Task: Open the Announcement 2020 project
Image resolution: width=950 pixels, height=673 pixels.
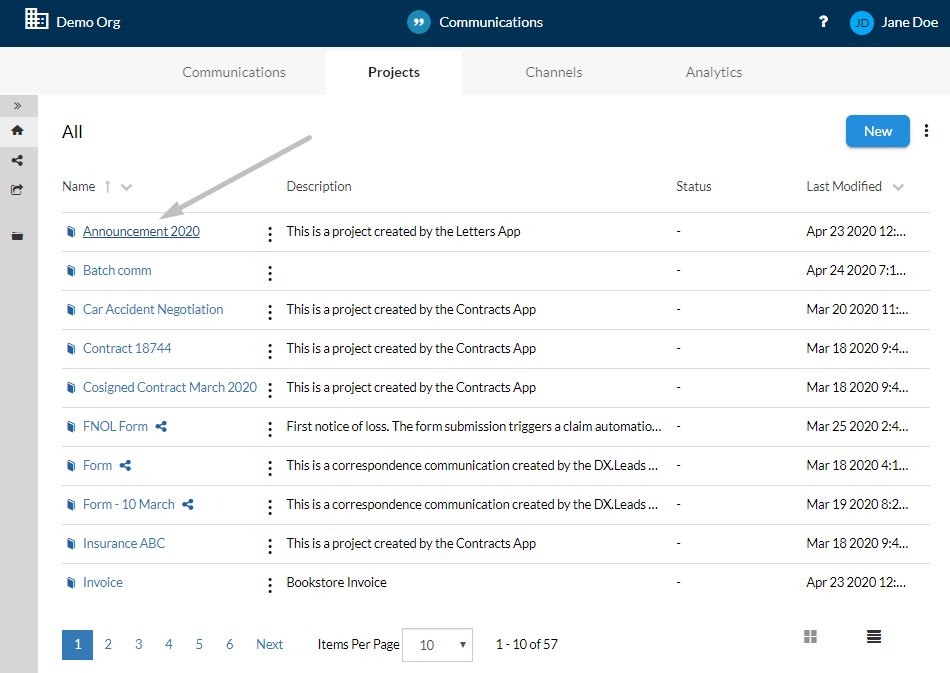Action: coord(141,231)
